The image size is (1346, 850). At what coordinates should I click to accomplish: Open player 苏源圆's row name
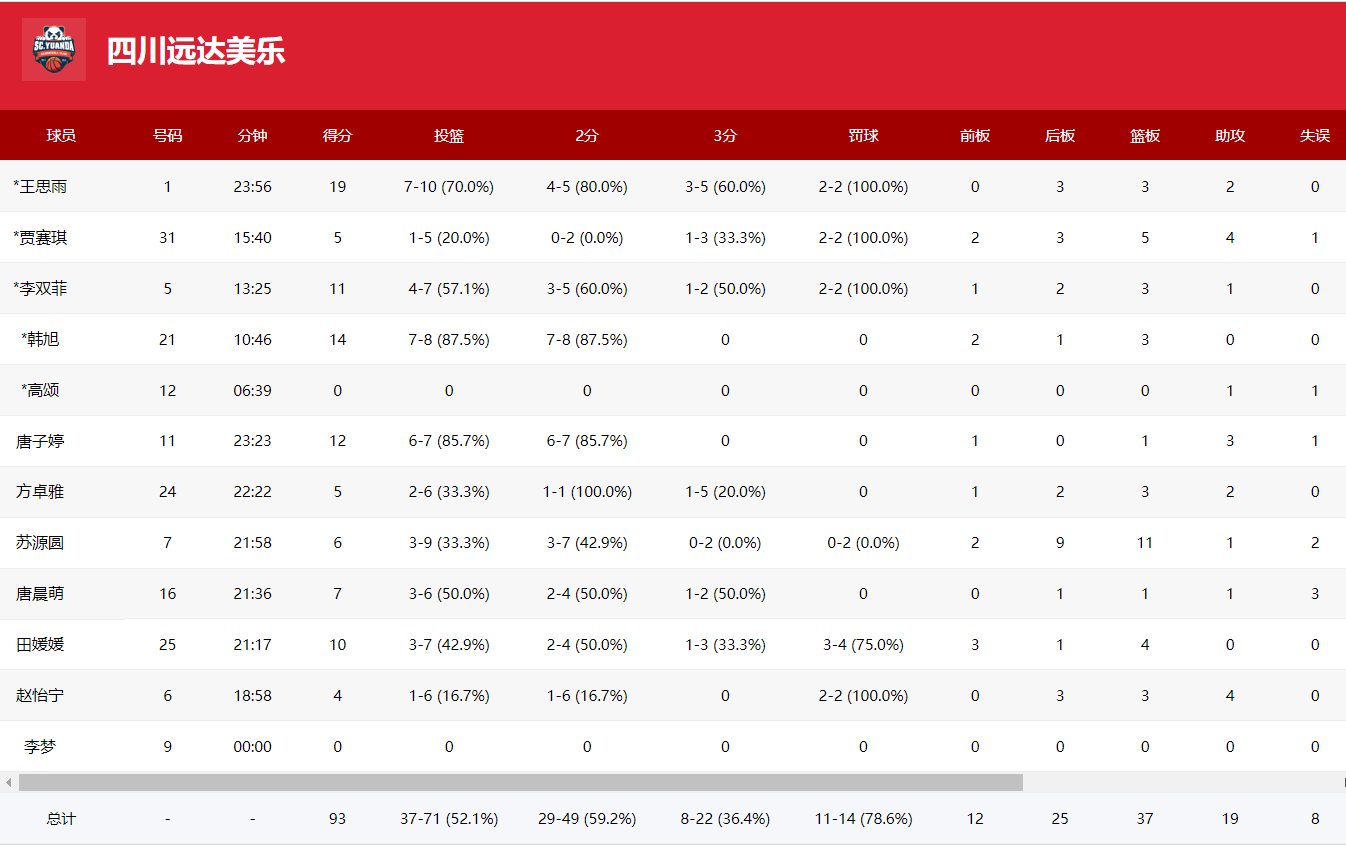click(40, 543)
